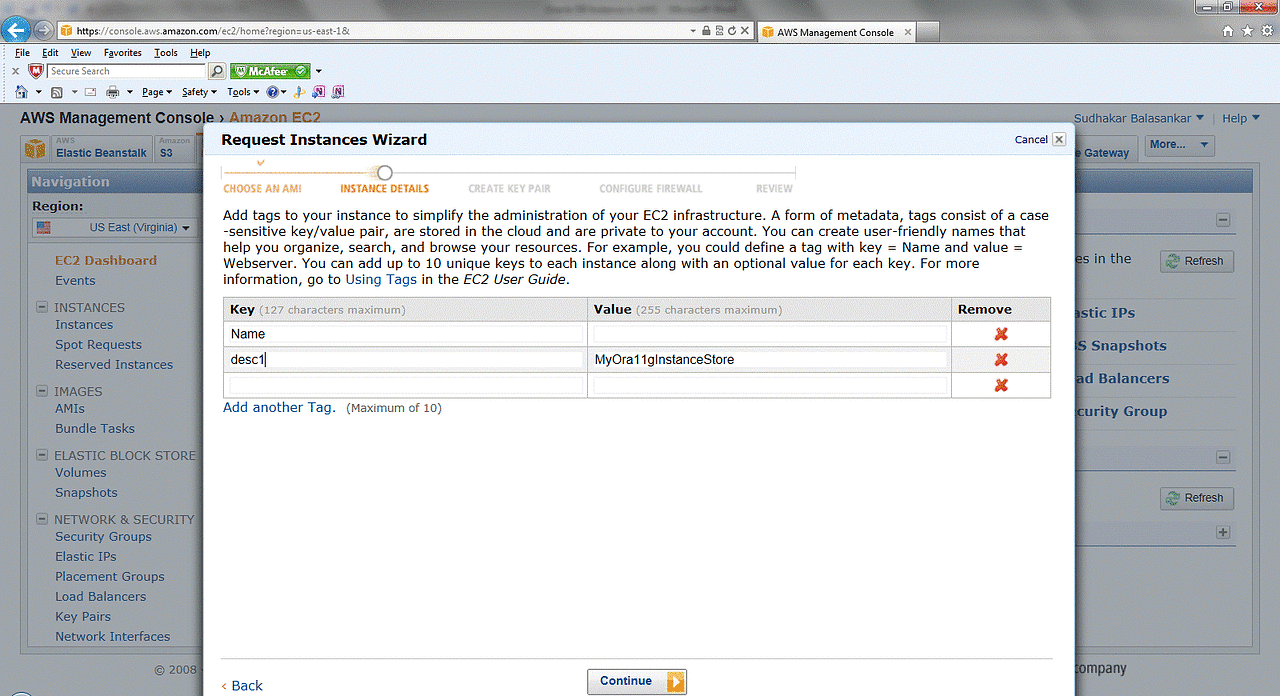The image size is (1280, 696).
Task: Open the green McAfee status button
Action: (x=270, y=71)
